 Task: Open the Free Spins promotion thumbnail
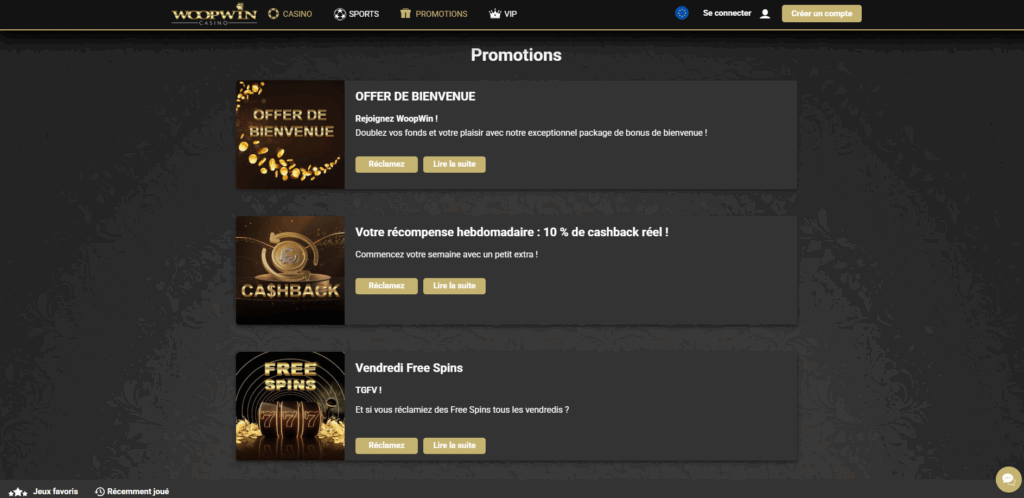[290, 407]
